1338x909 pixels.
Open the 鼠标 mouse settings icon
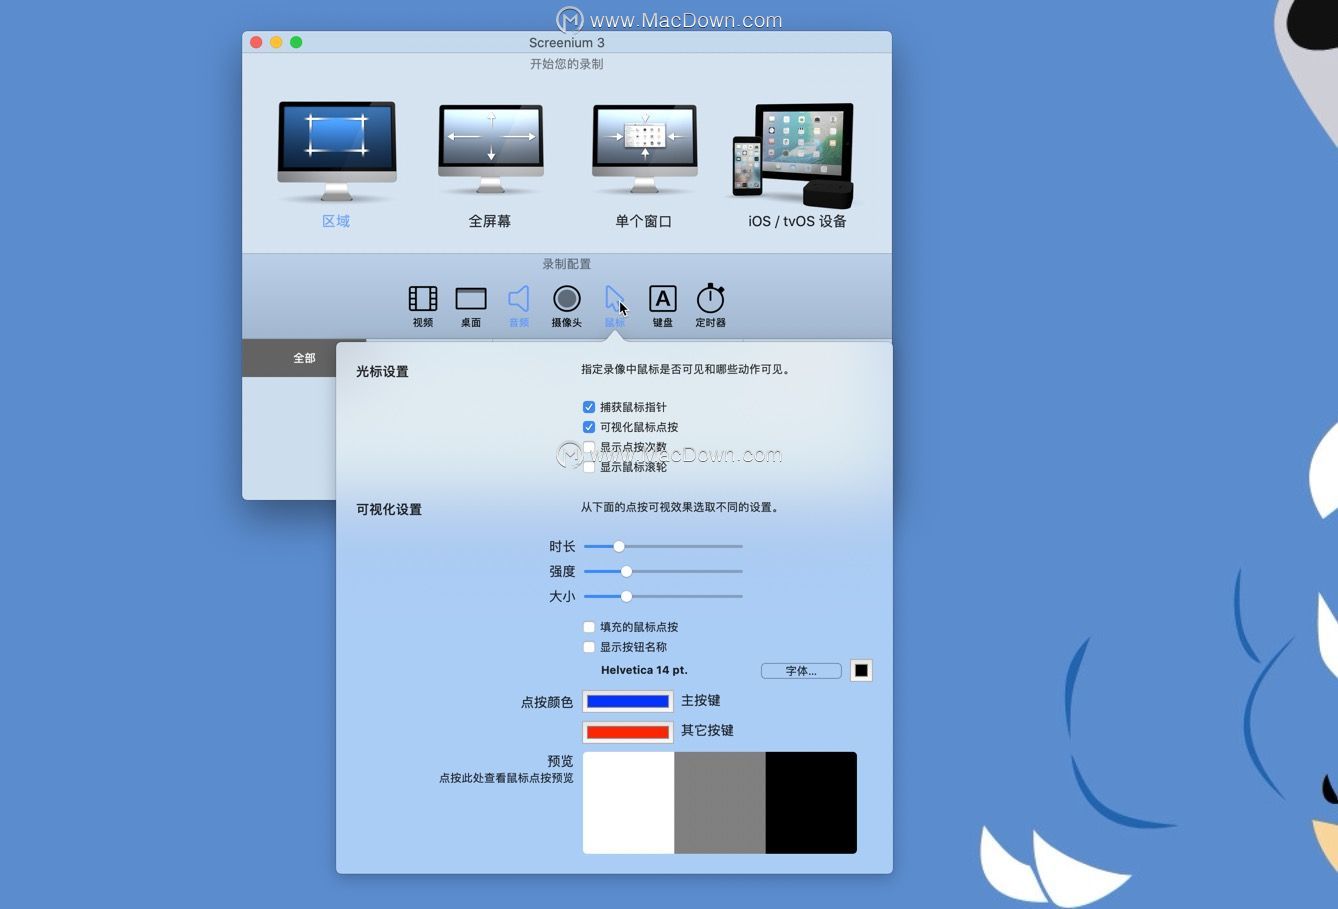click(x=614, y=298)
